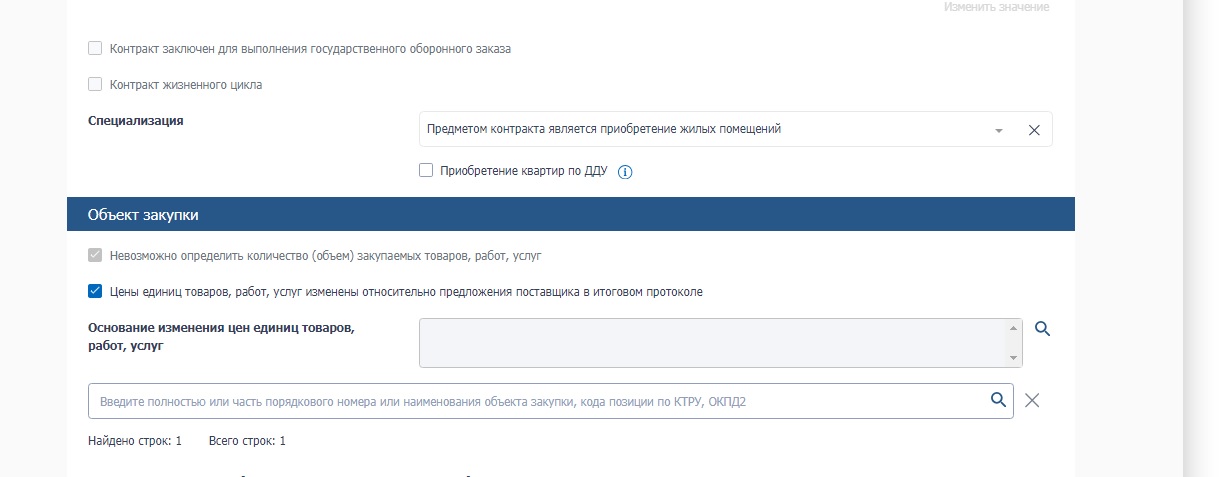Viewport: 1229px width, 477px height.
Task: Tick the Контракт жизненного цикла checkbox
Action: tap(95, 85)
